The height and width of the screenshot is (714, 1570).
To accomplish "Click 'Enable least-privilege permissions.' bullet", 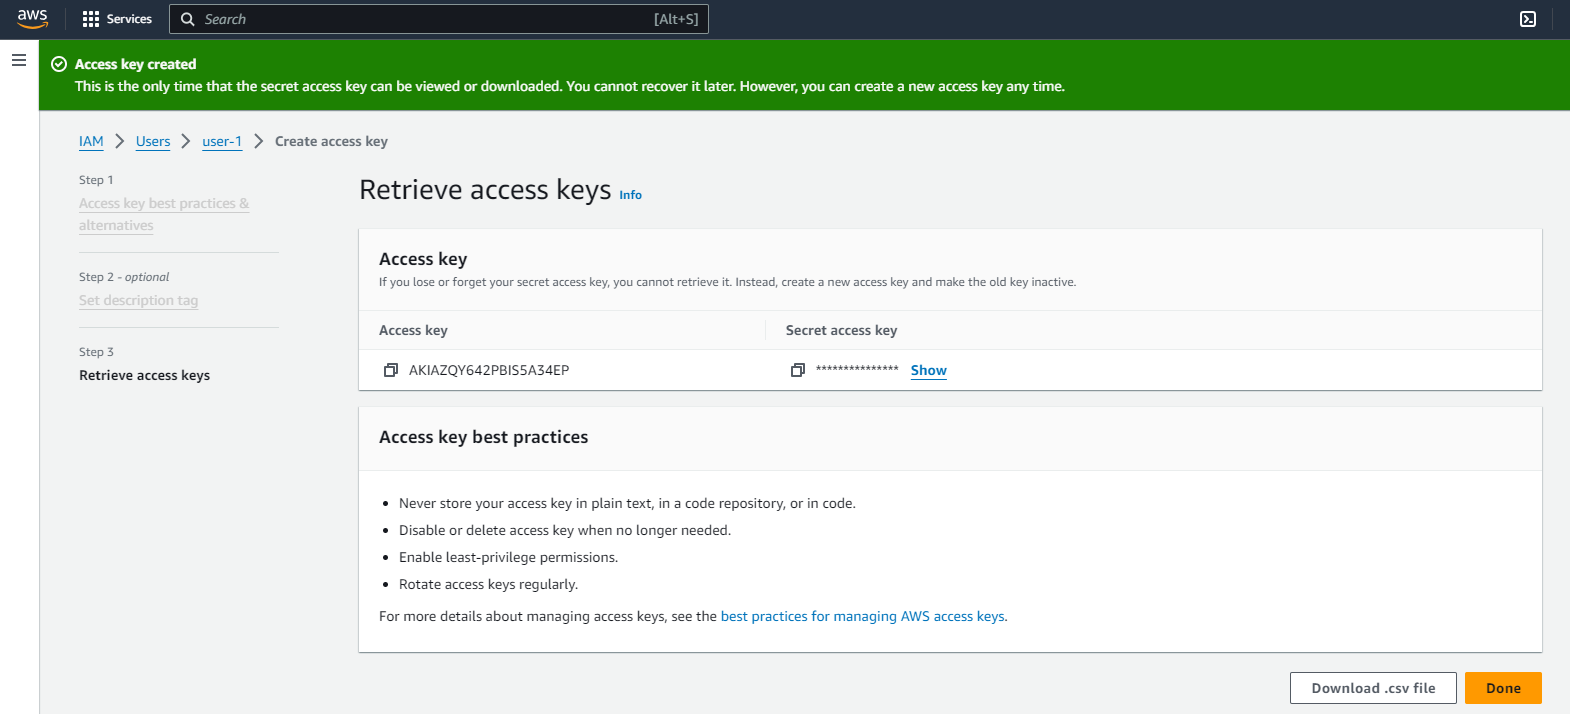I will pyautogui.click(x=508, y=557).
